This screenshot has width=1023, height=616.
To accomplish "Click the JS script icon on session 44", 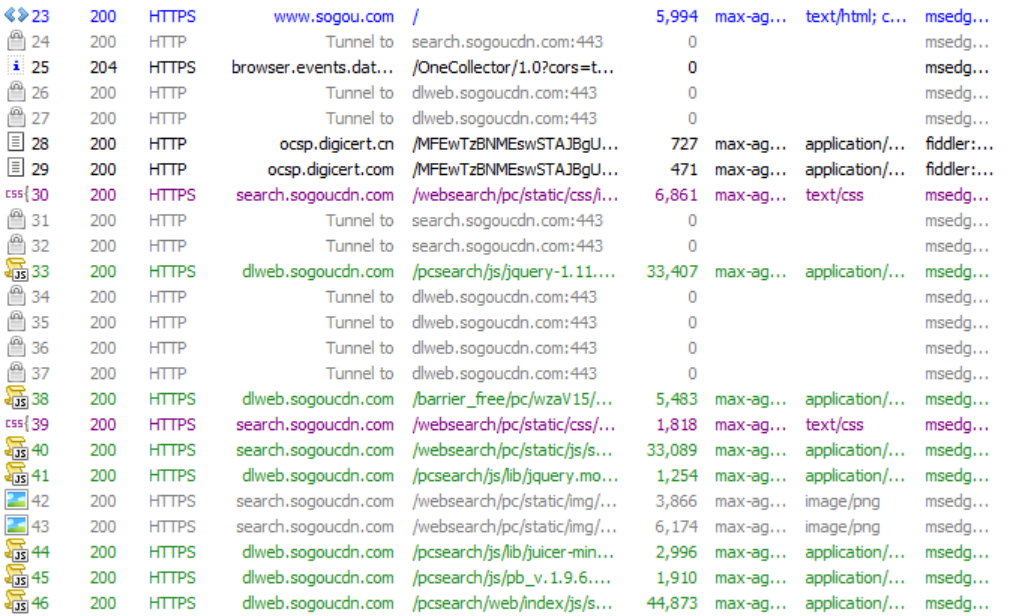I will 16,551.
